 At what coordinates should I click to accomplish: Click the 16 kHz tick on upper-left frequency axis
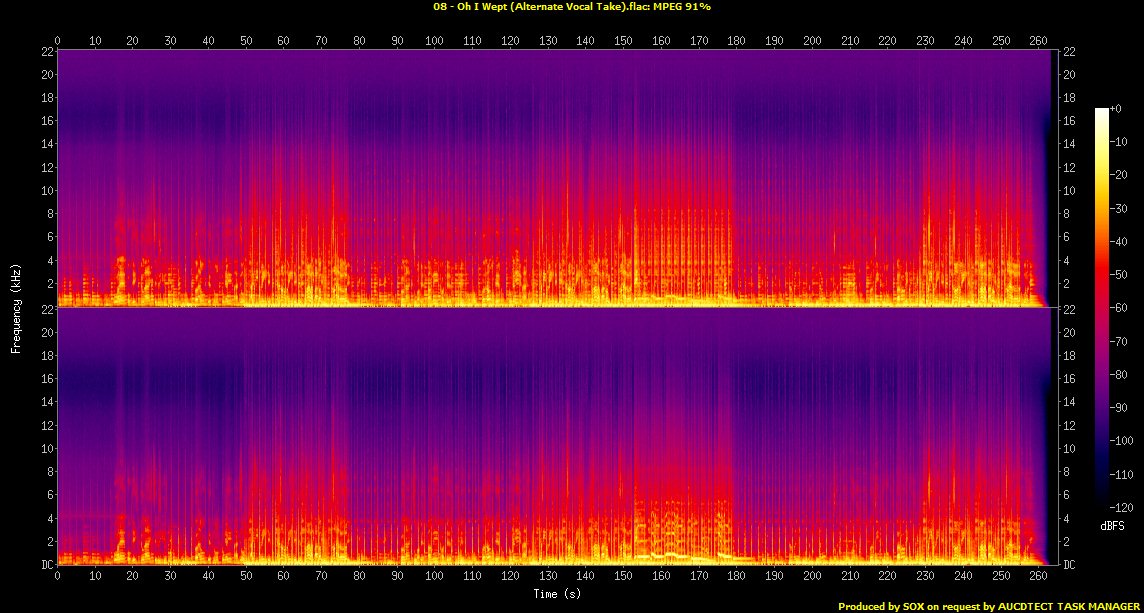[x=46, y=121]
